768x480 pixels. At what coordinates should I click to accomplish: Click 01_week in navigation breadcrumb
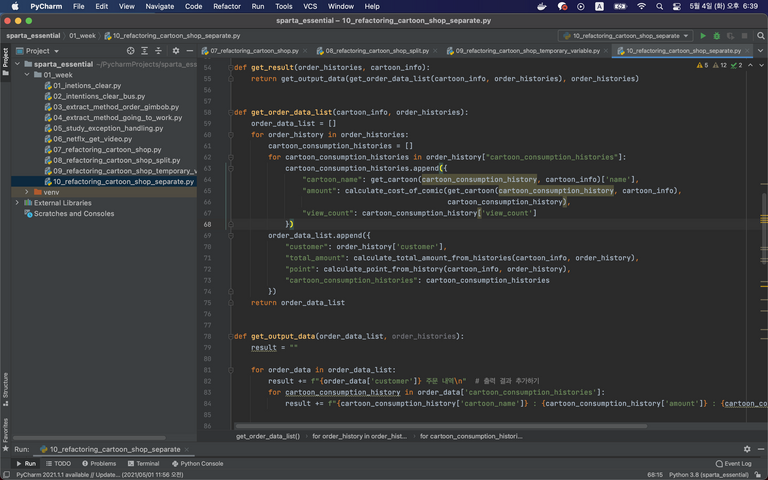click(82, 36)
